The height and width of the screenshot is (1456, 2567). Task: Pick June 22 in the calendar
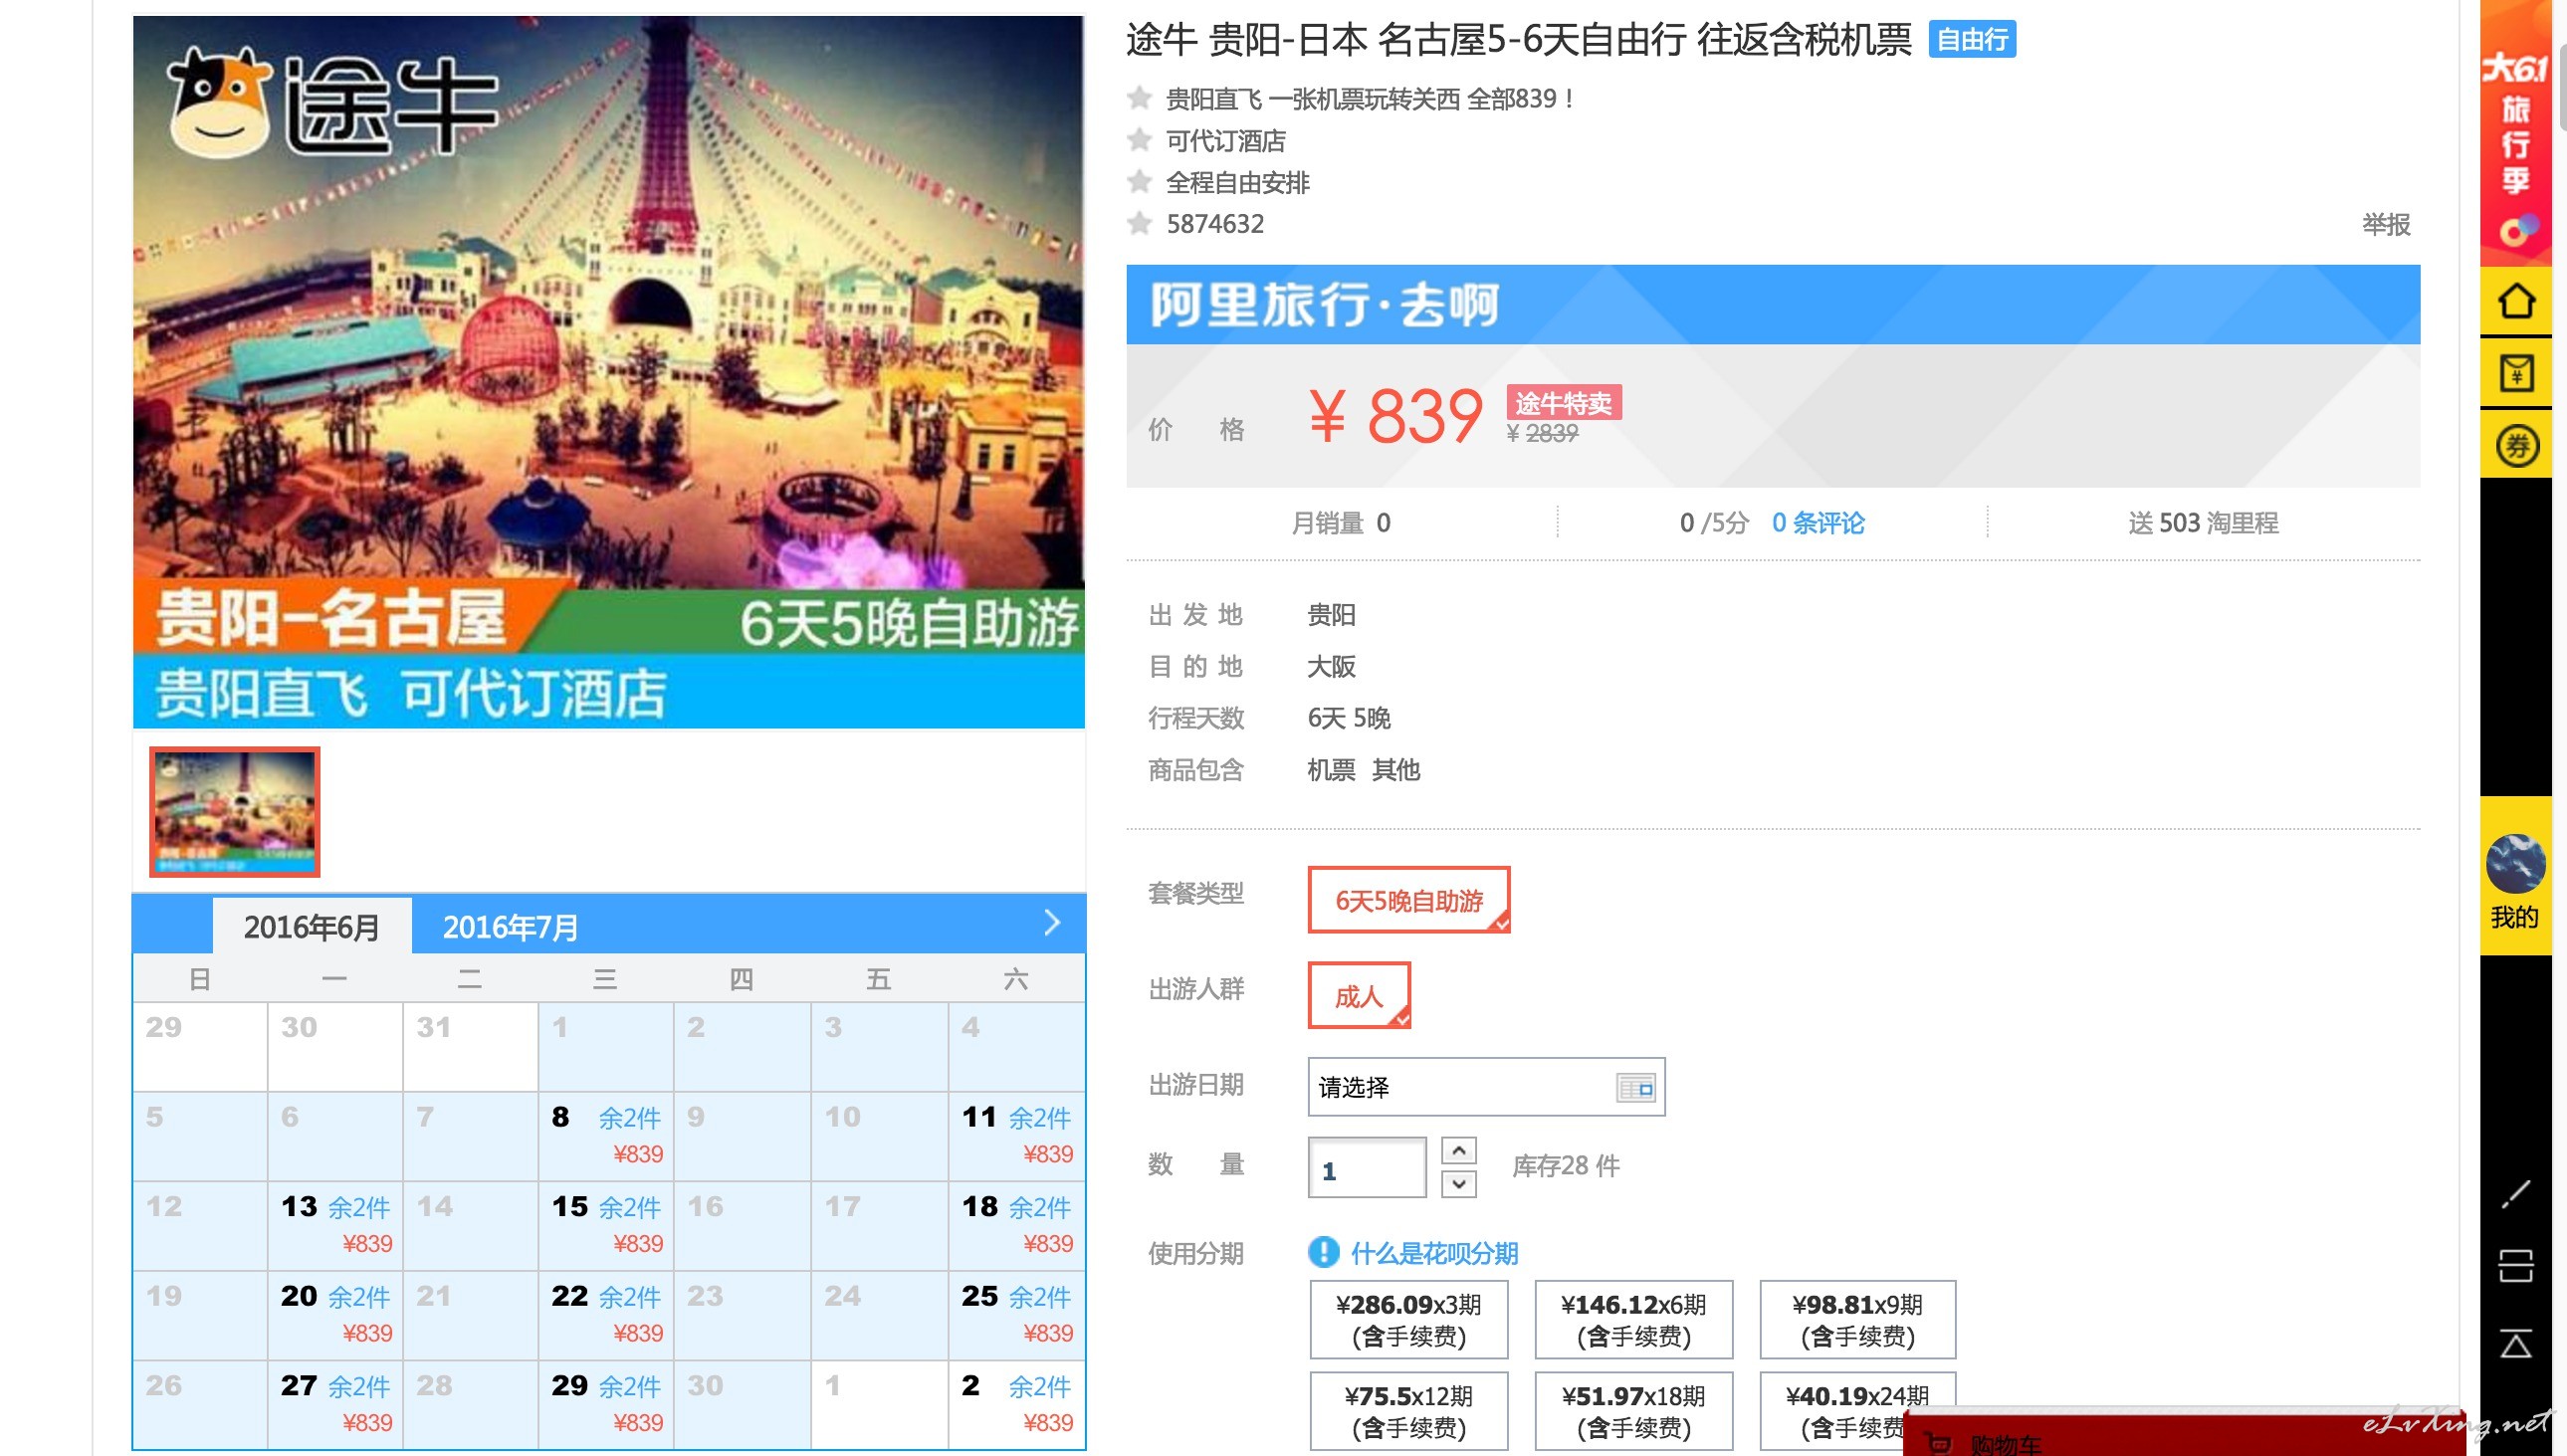[x=606, y=1315]
